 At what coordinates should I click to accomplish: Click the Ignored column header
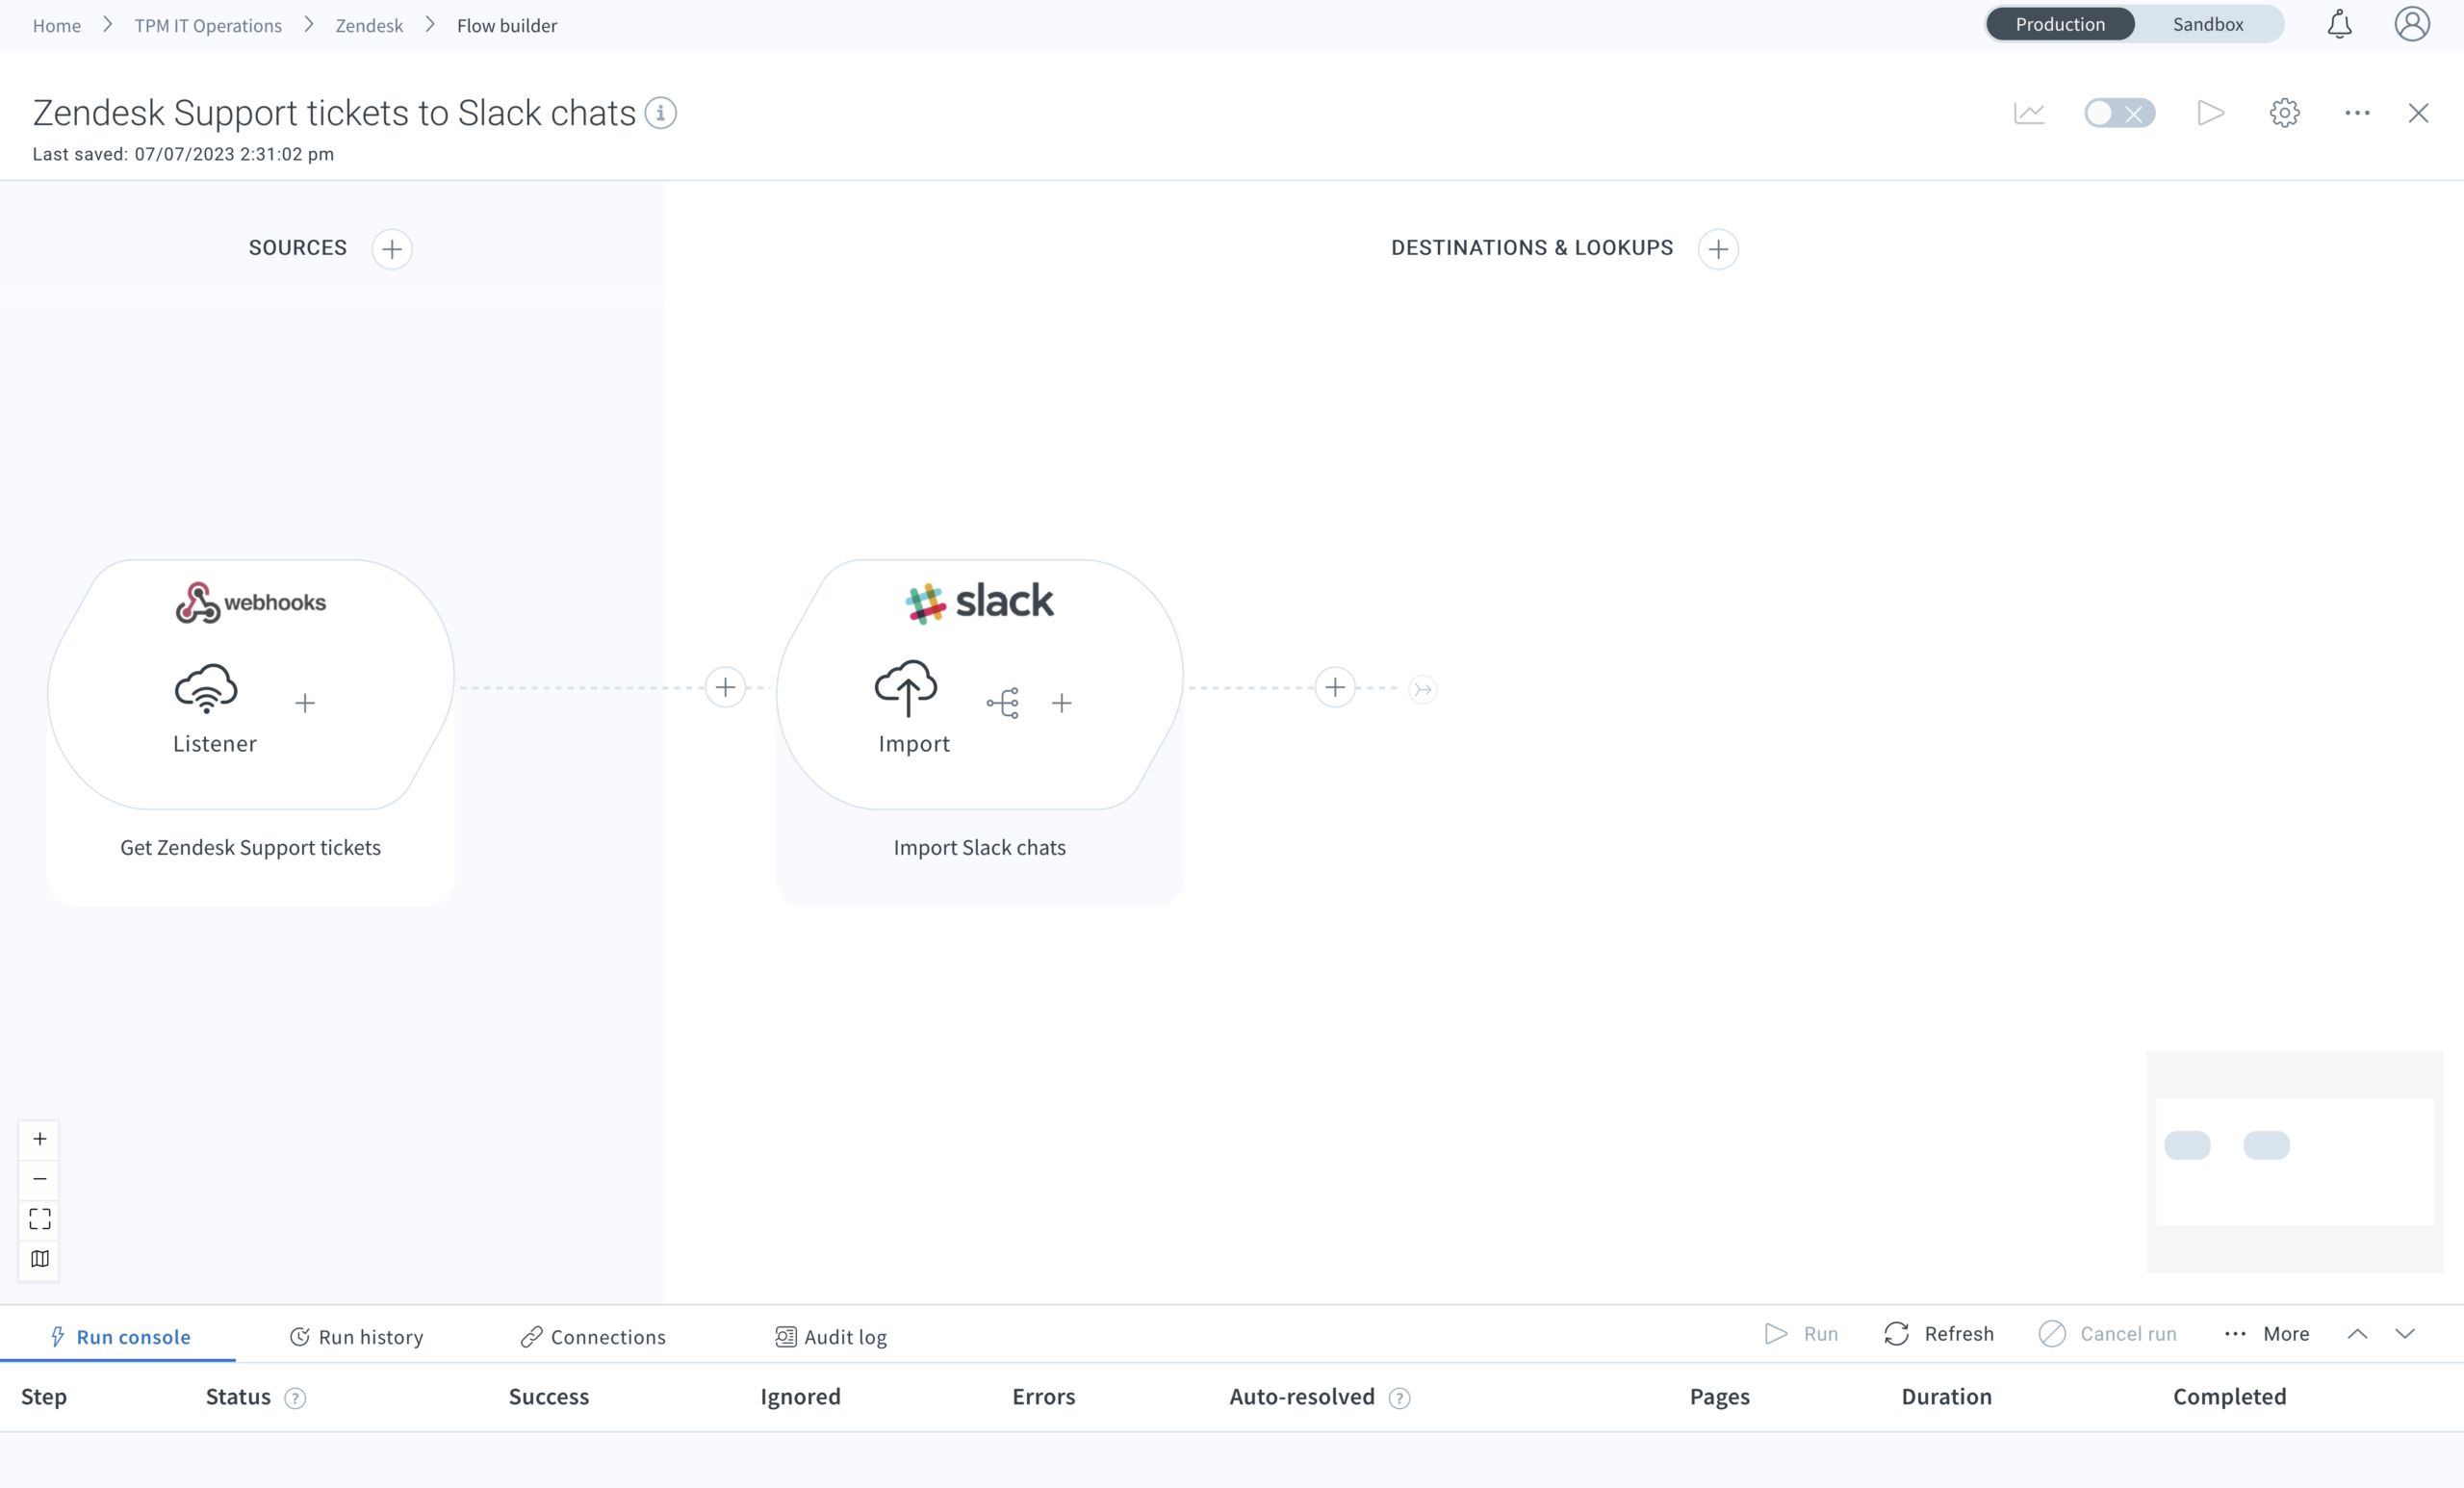[800, 1397]
